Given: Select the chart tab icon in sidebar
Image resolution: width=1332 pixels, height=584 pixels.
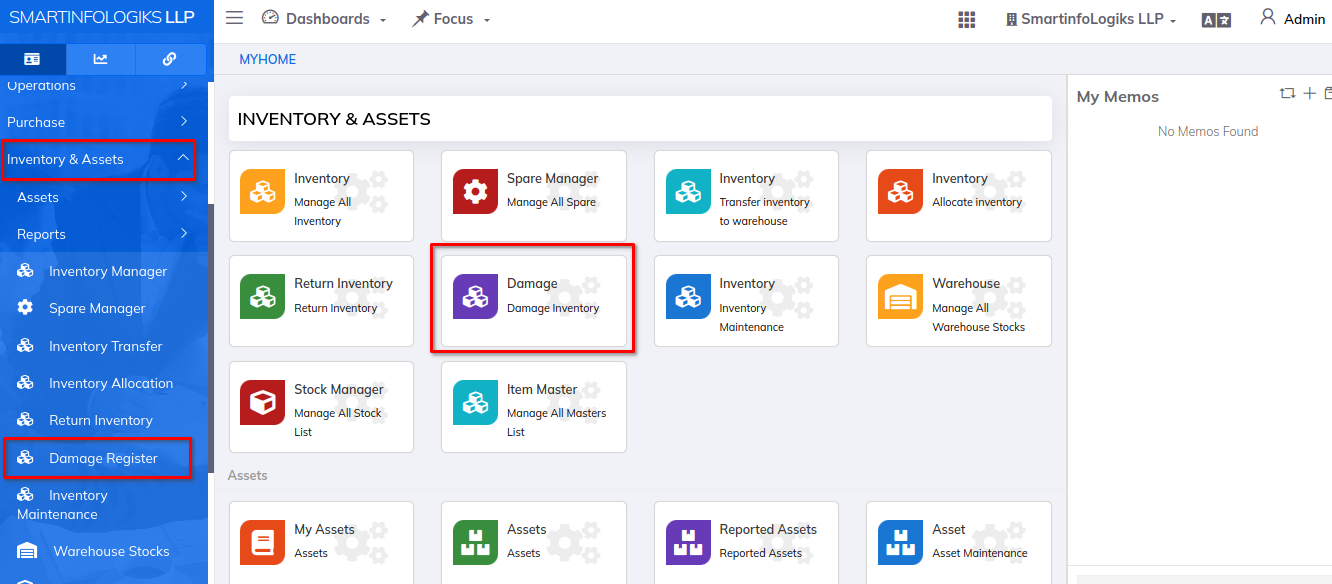Looking at the screenshot, I should click(x=100, y=59).
